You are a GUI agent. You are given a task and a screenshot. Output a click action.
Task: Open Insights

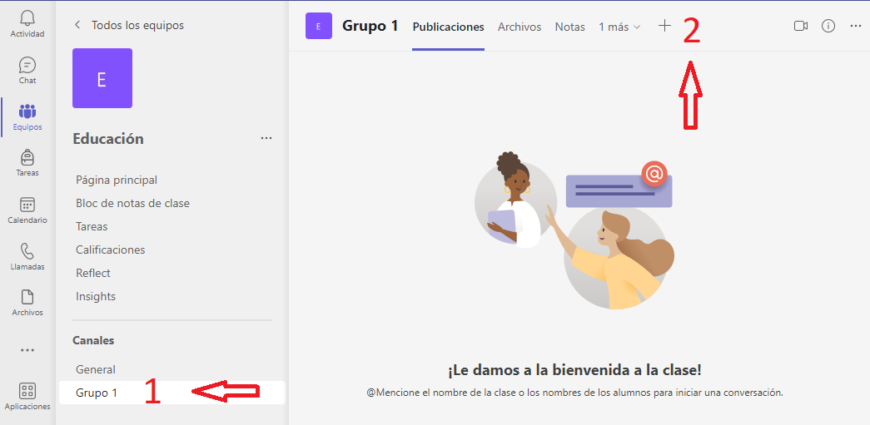[95, 296]
